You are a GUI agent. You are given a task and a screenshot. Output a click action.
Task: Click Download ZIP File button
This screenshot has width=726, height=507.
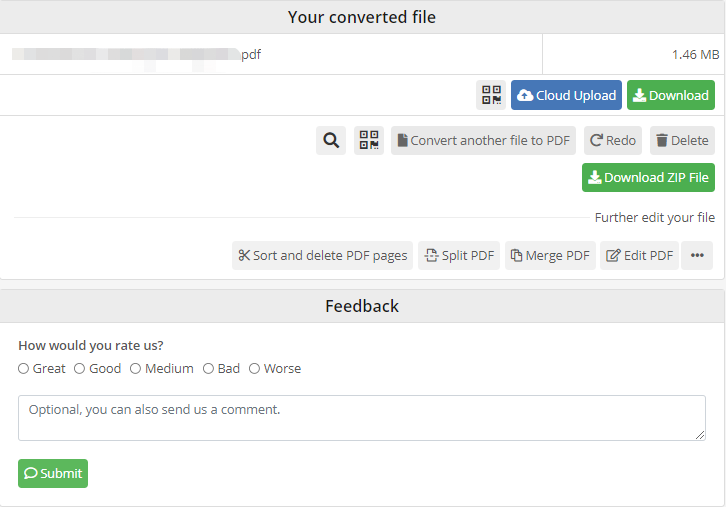point(648,177)
